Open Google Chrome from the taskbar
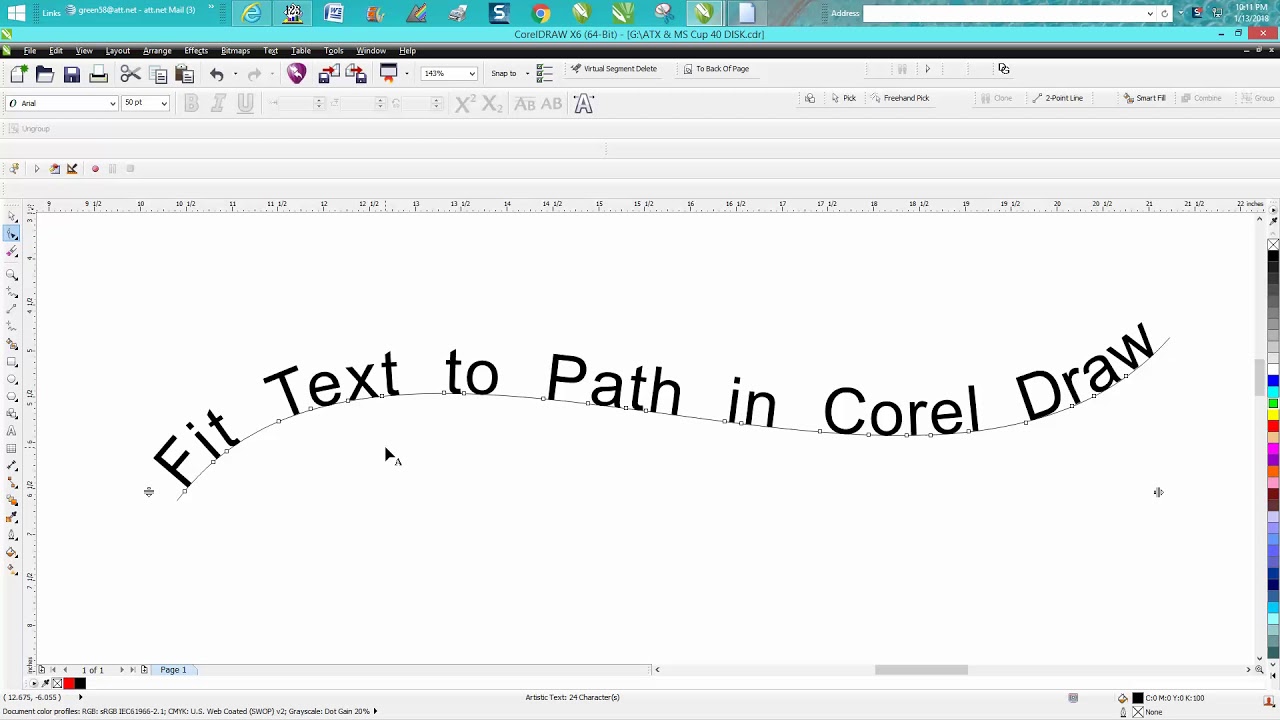Screen dimensions: 1280x720 click(540, 13)
